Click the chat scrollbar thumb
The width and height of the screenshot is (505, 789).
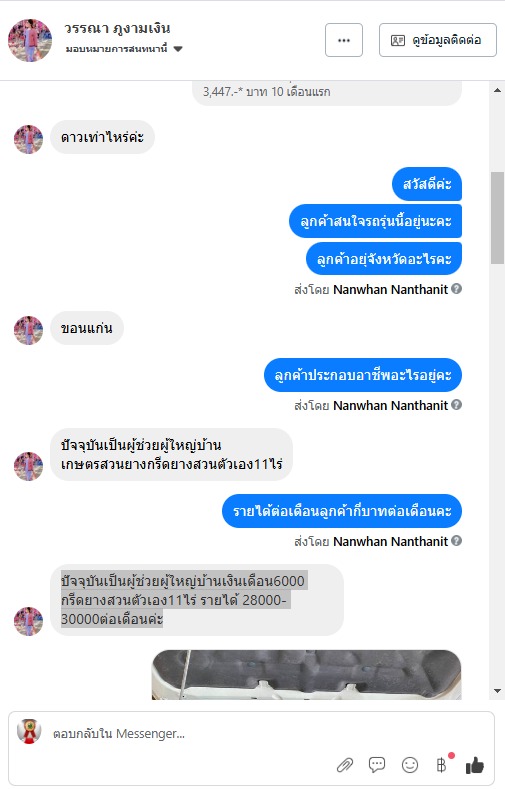[497, 217]
